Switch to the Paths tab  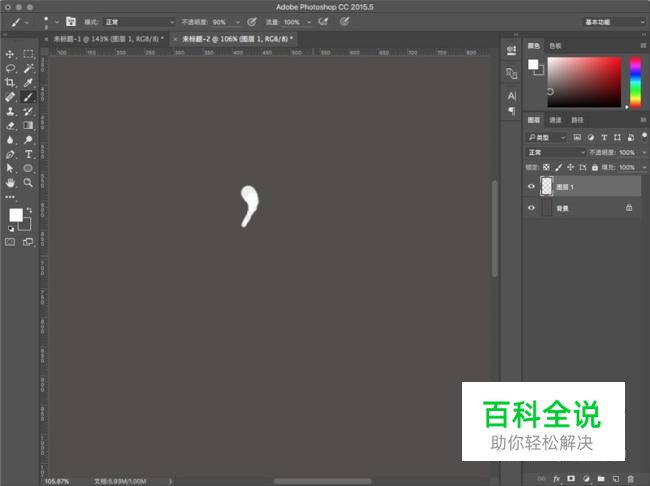pos(577,120)
